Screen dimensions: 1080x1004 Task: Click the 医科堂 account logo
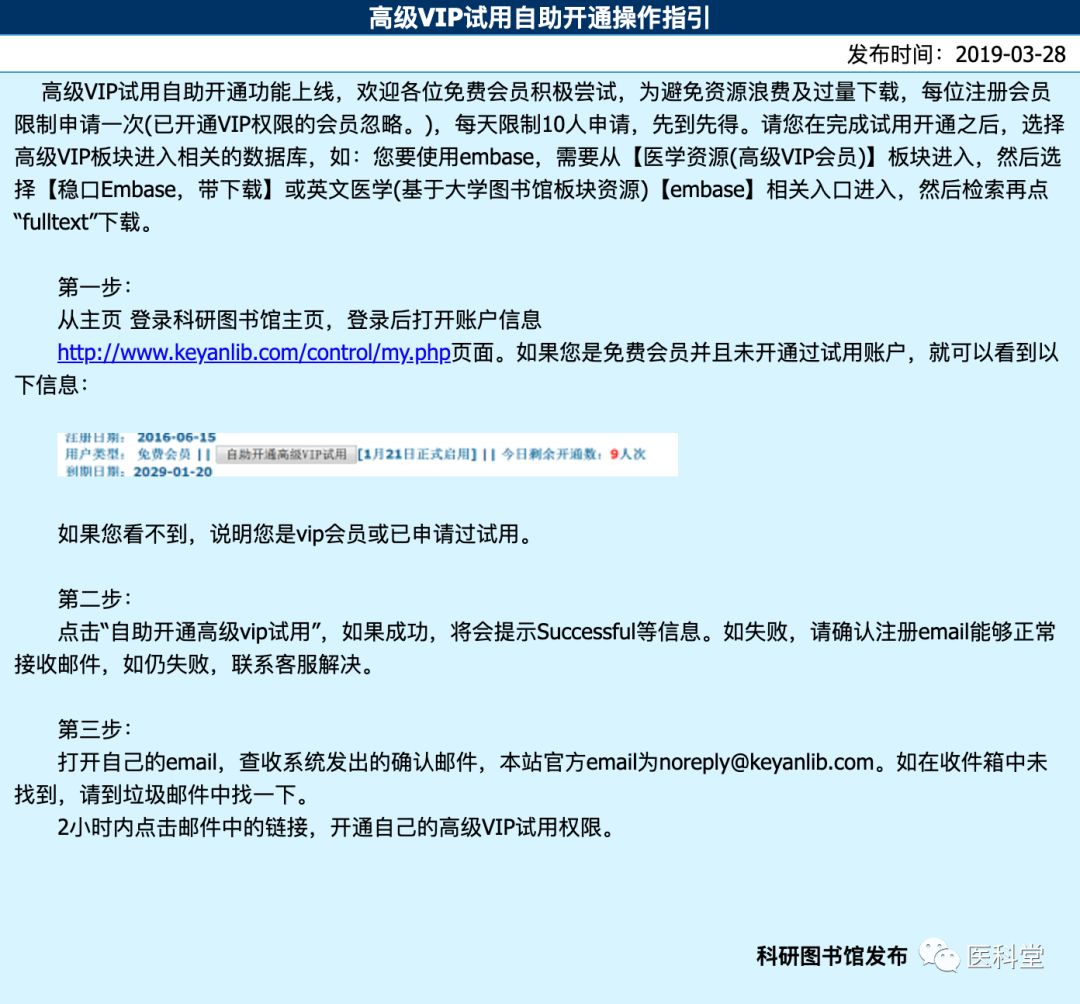point(1005,956)
